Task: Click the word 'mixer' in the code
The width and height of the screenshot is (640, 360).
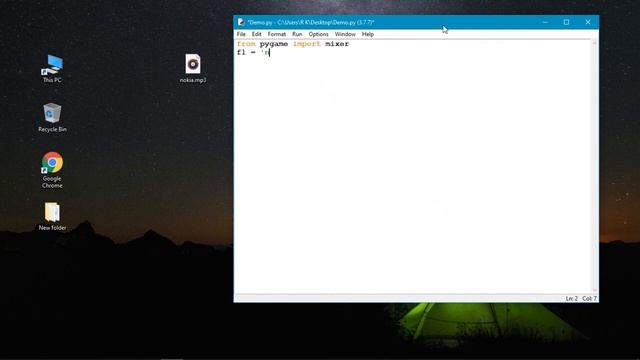Action: [337, 44]
